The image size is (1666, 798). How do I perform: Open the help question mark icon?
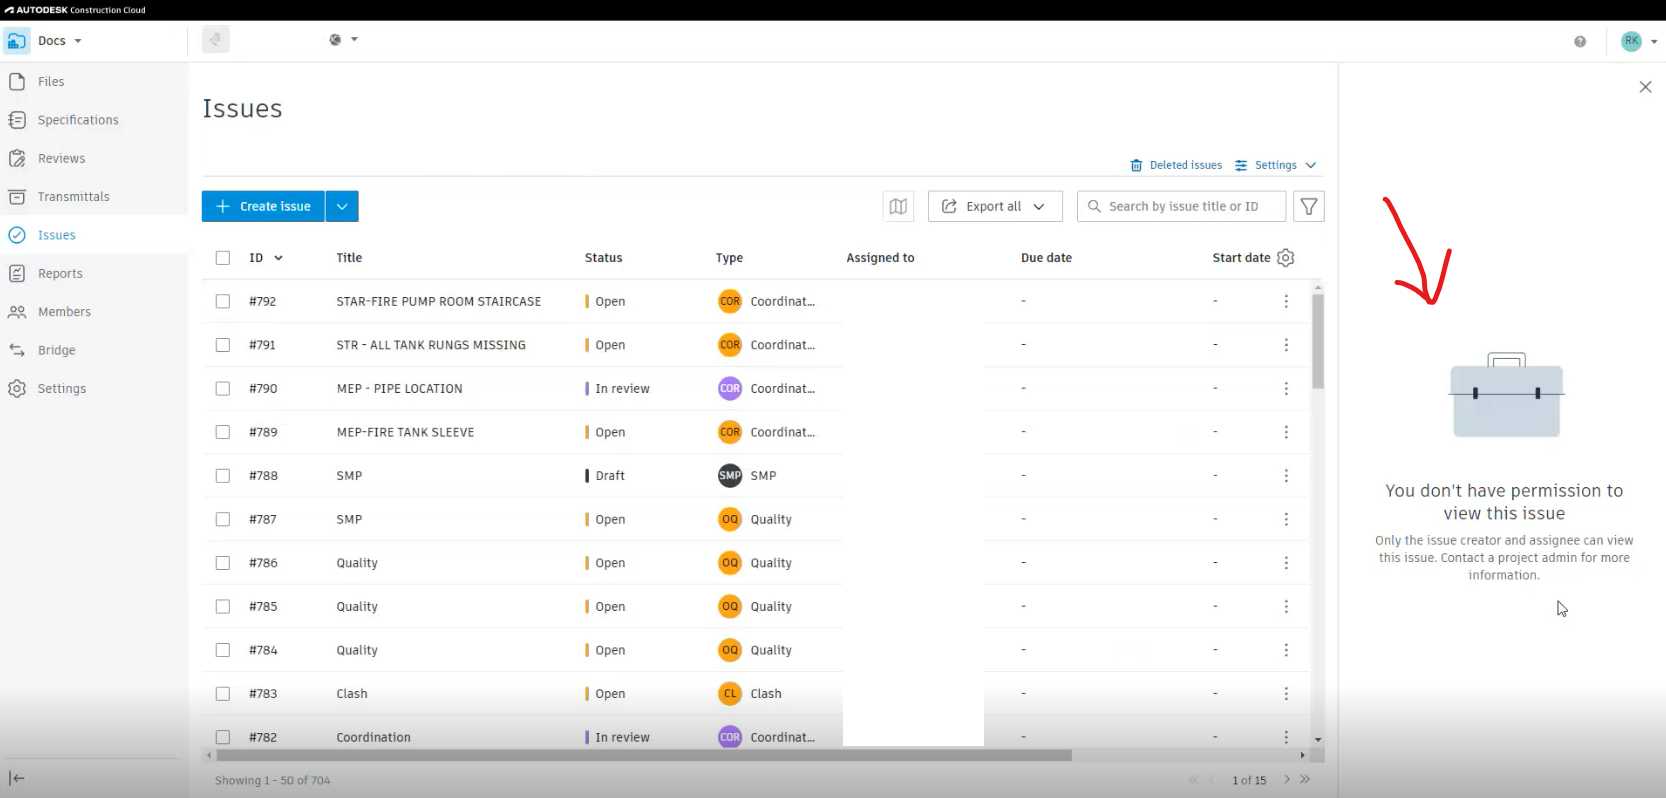(x=1580, y=41)
